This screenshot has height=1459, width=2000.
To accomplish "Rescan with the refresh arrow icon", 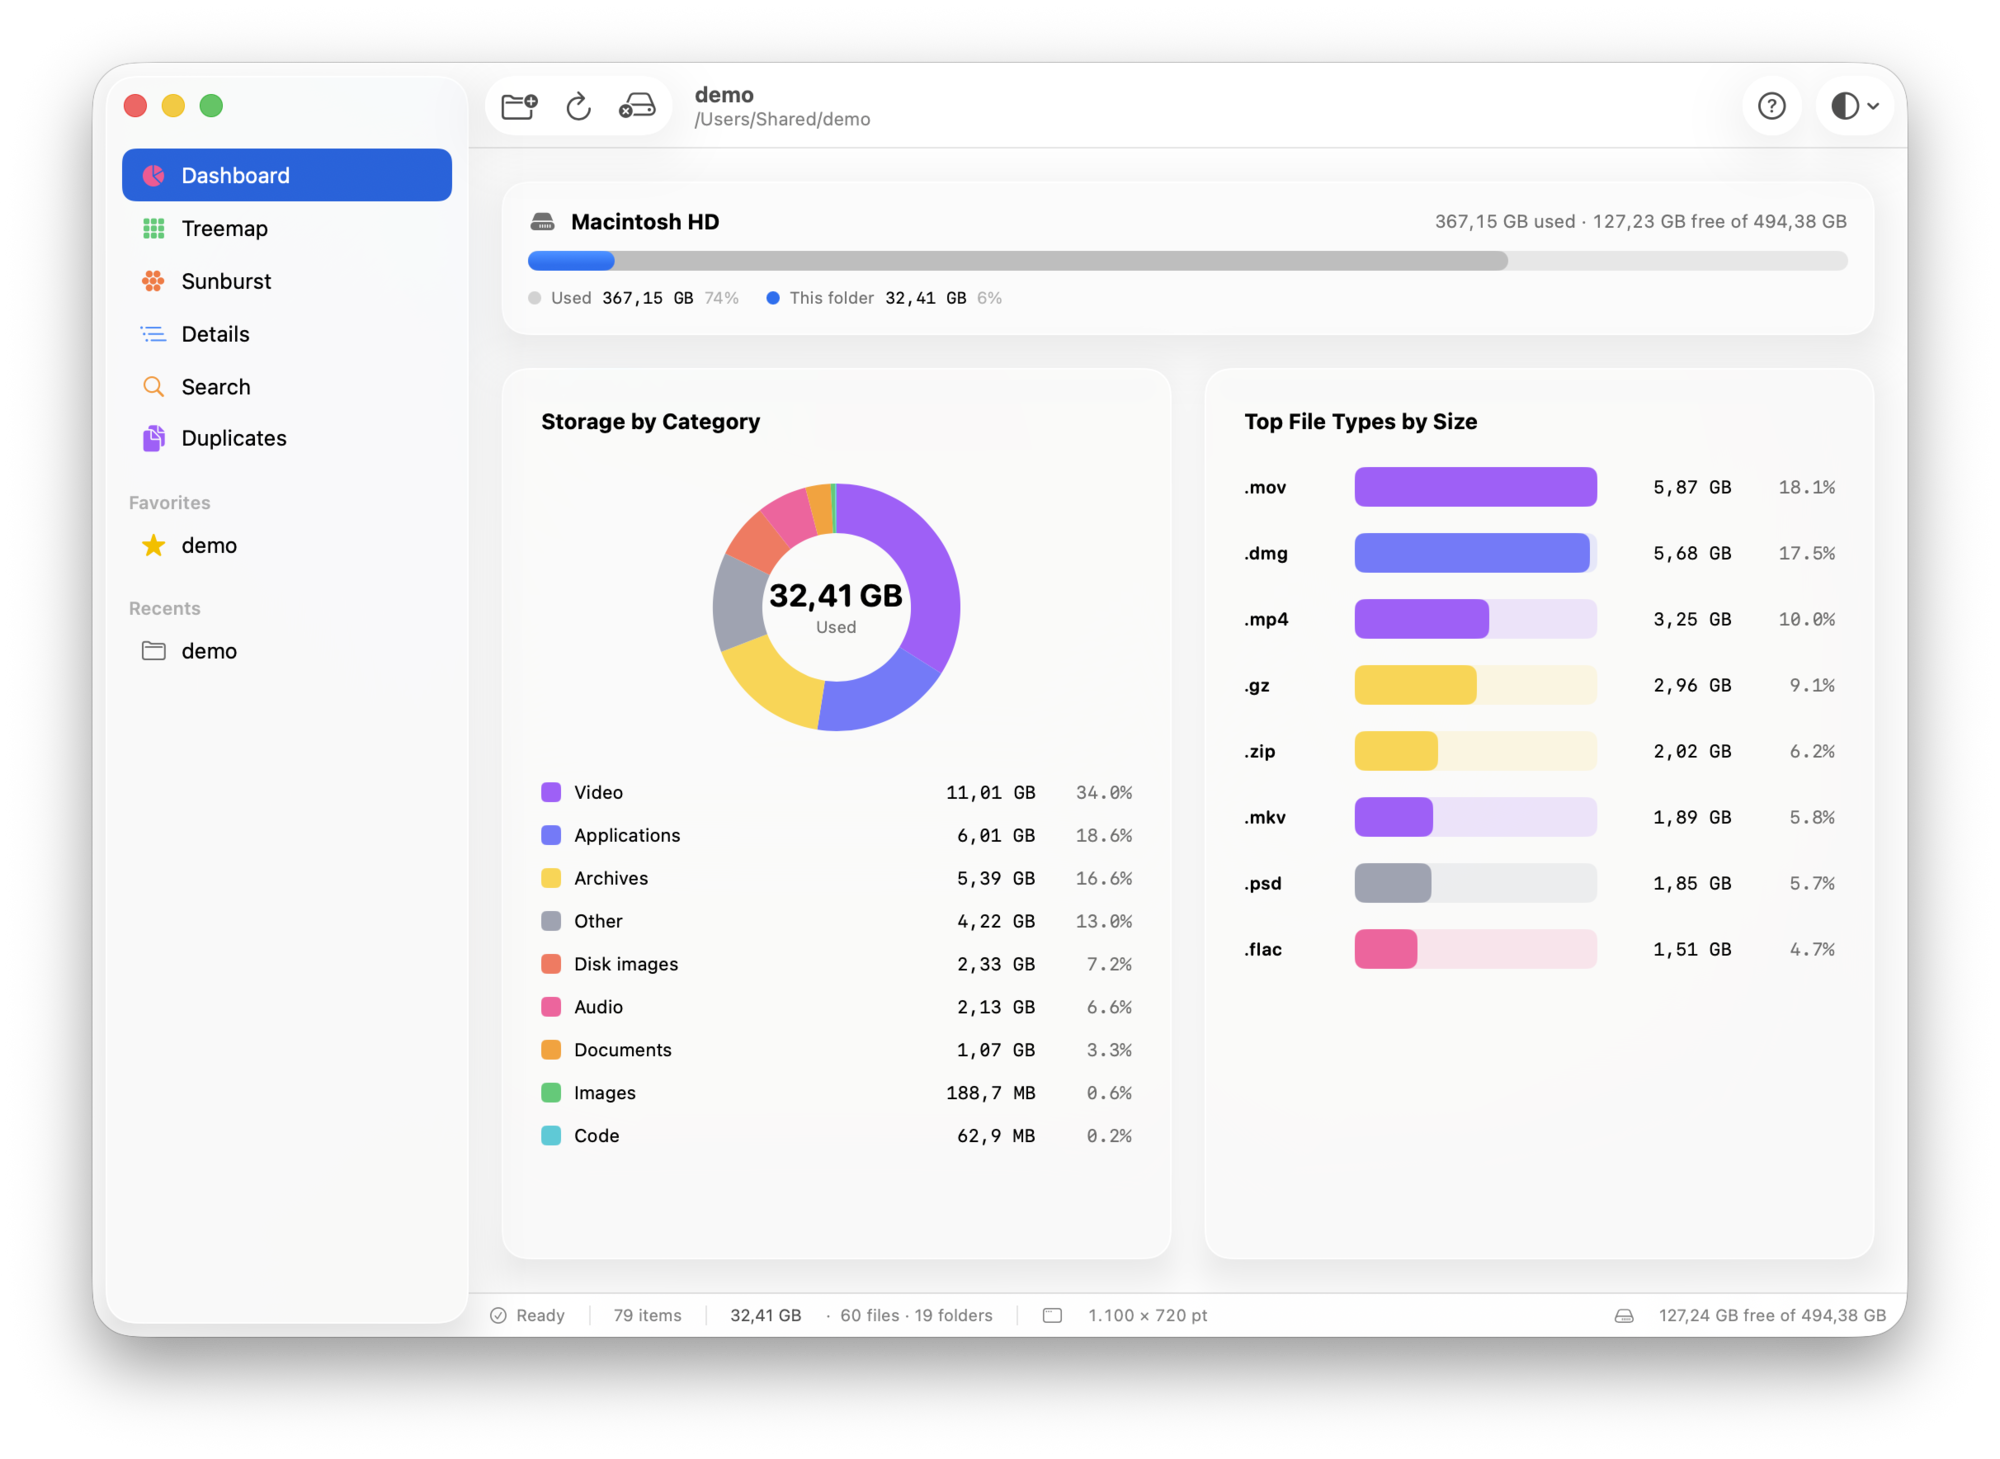I will click(578, 106).
